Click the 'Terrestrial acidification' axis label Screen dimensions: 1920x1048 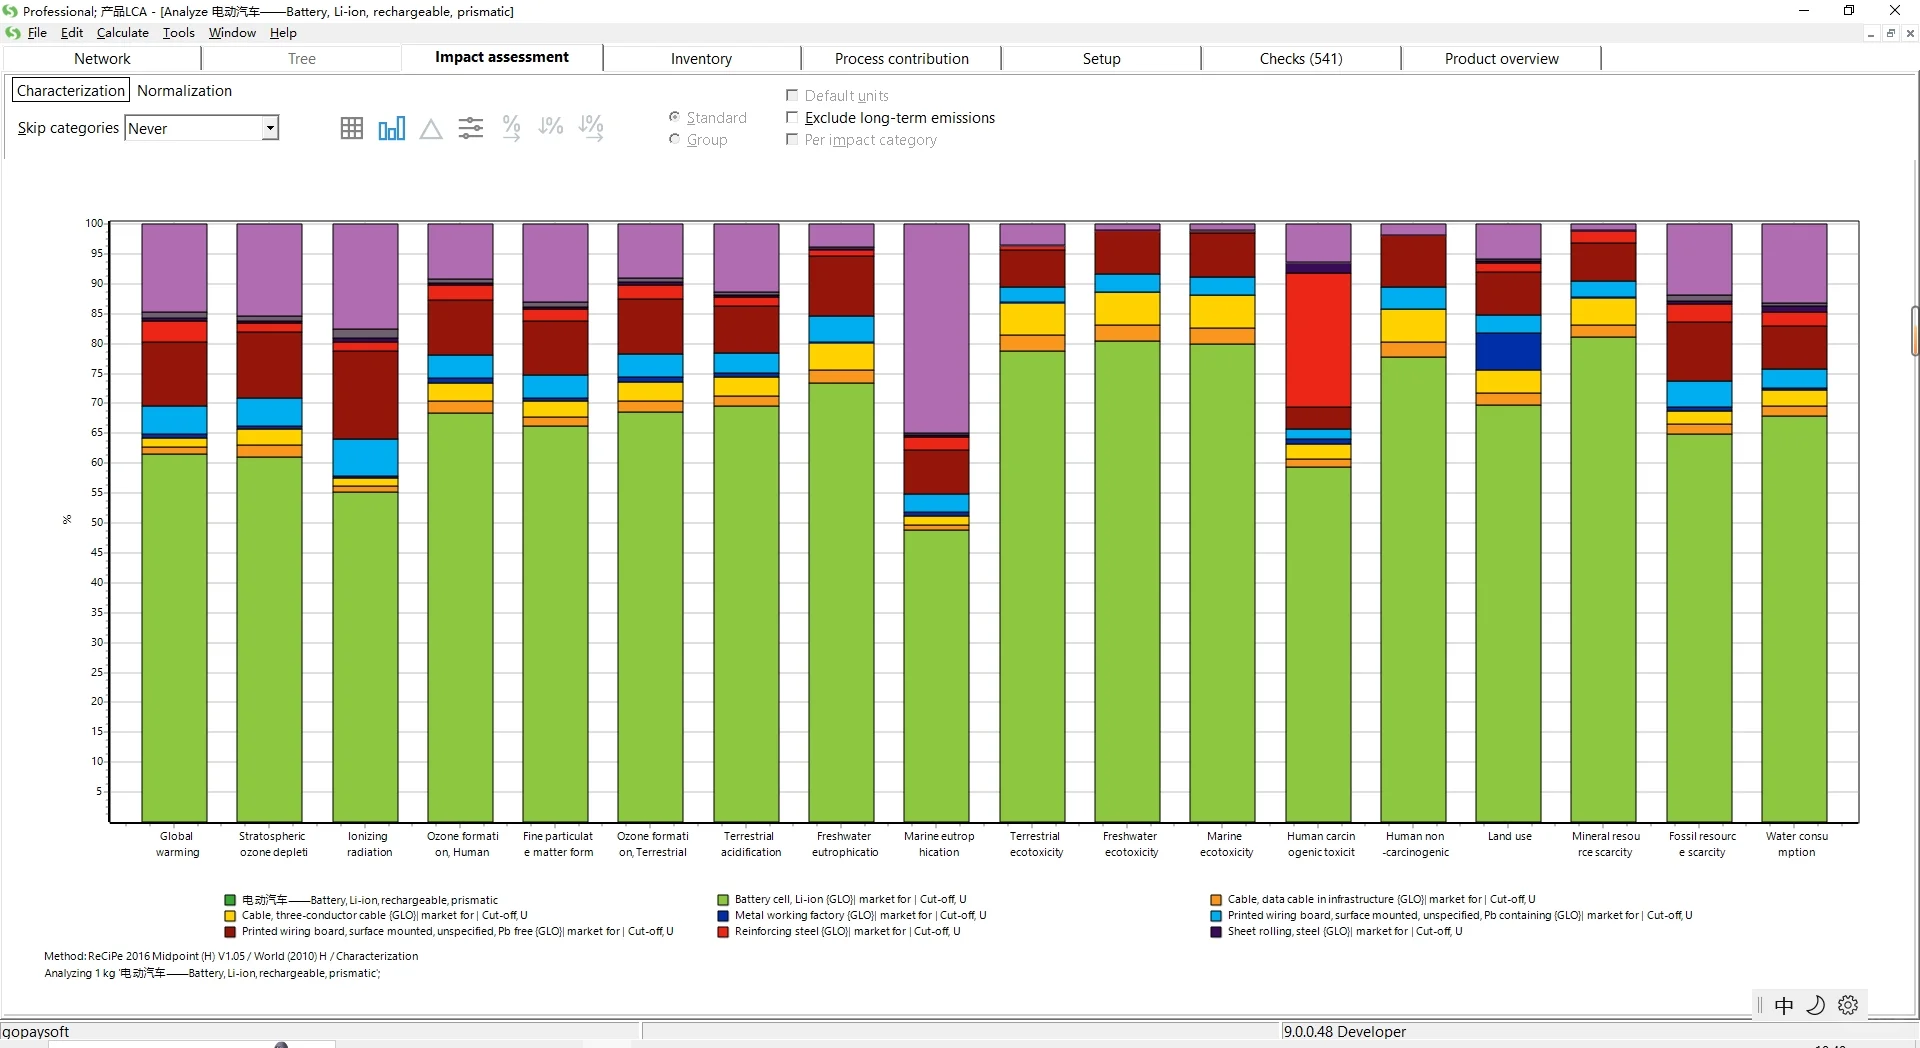750,845
